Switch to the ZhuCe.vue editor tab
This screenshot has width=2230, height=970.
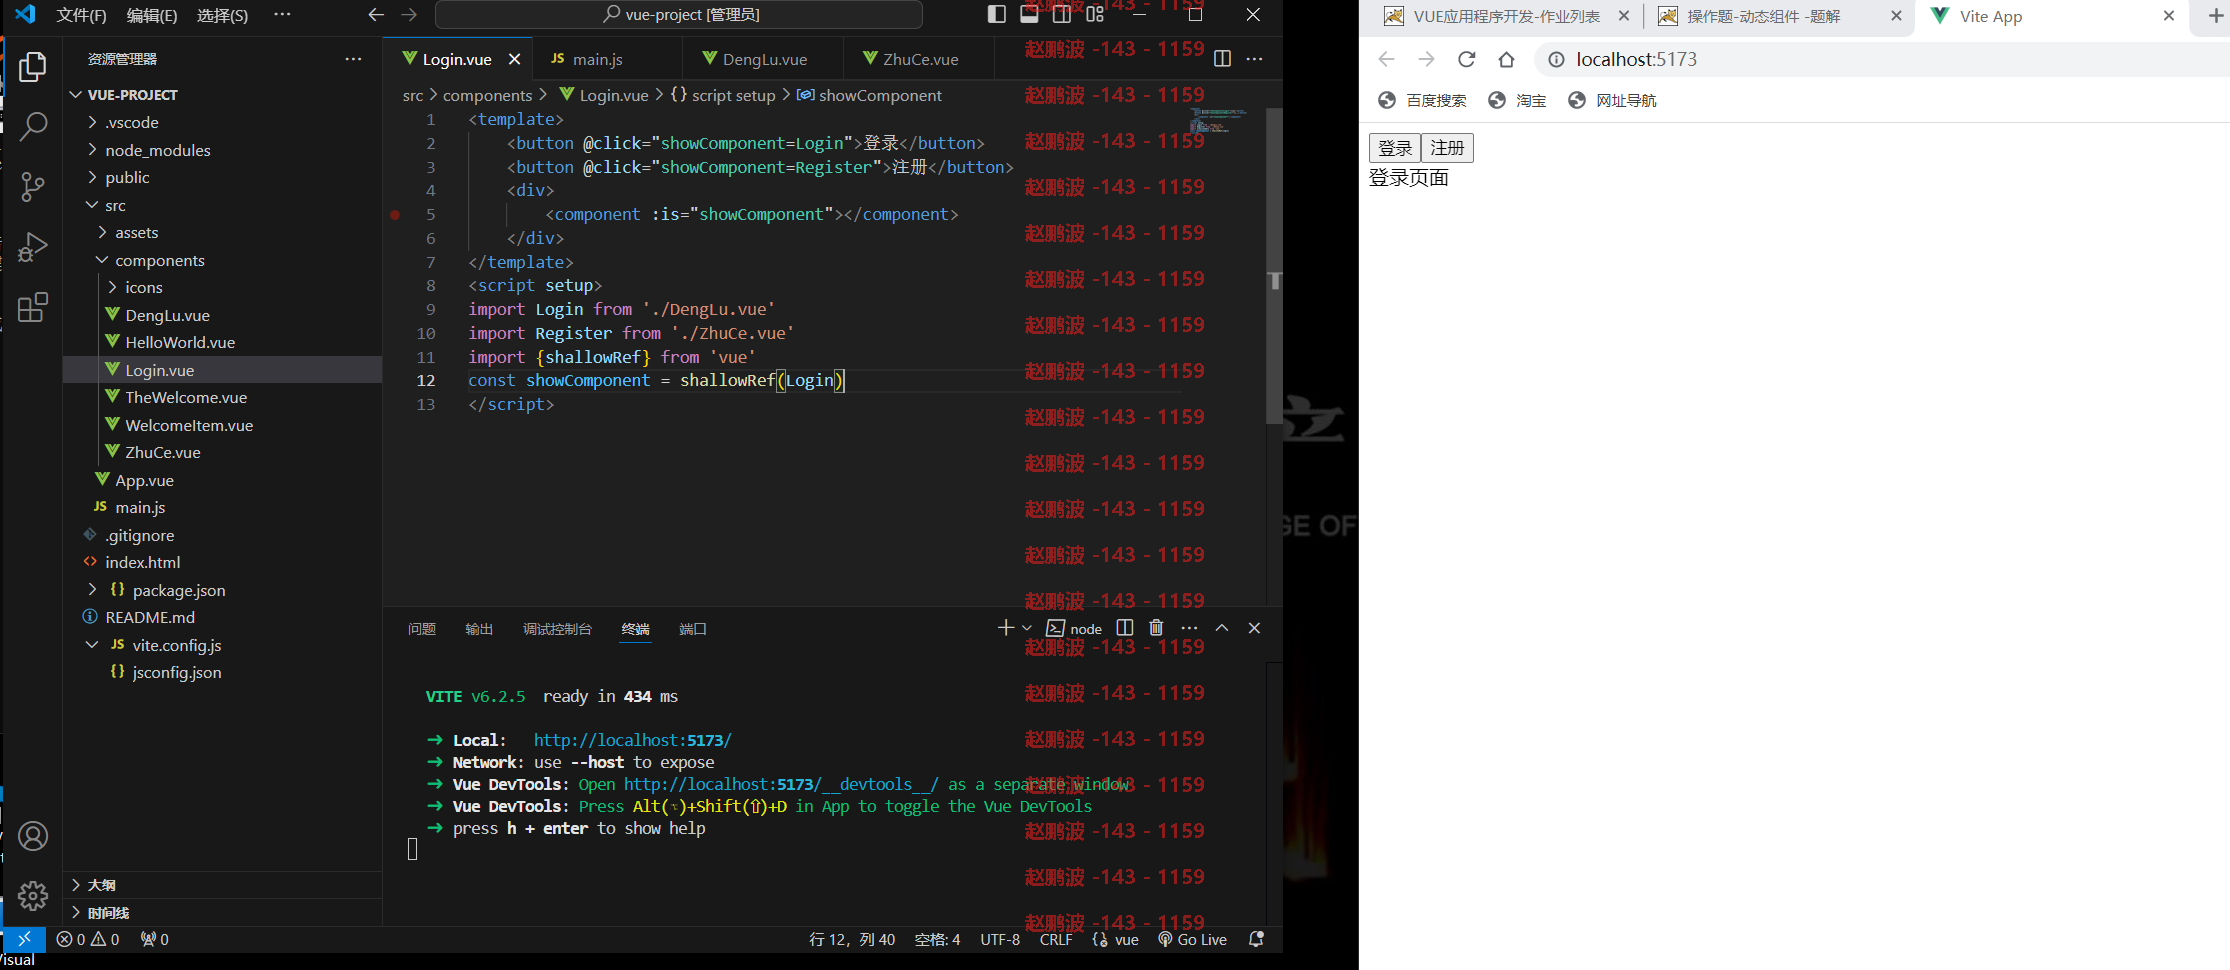920,59
